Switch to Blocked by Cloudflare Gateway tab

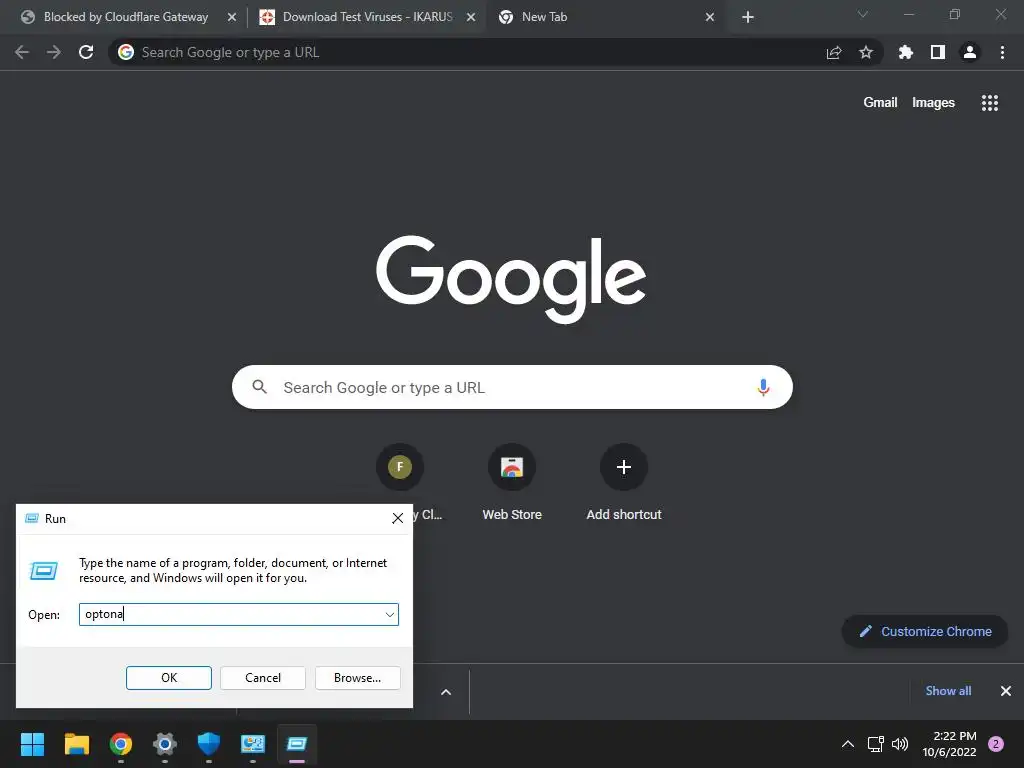[x=125, y=17]
